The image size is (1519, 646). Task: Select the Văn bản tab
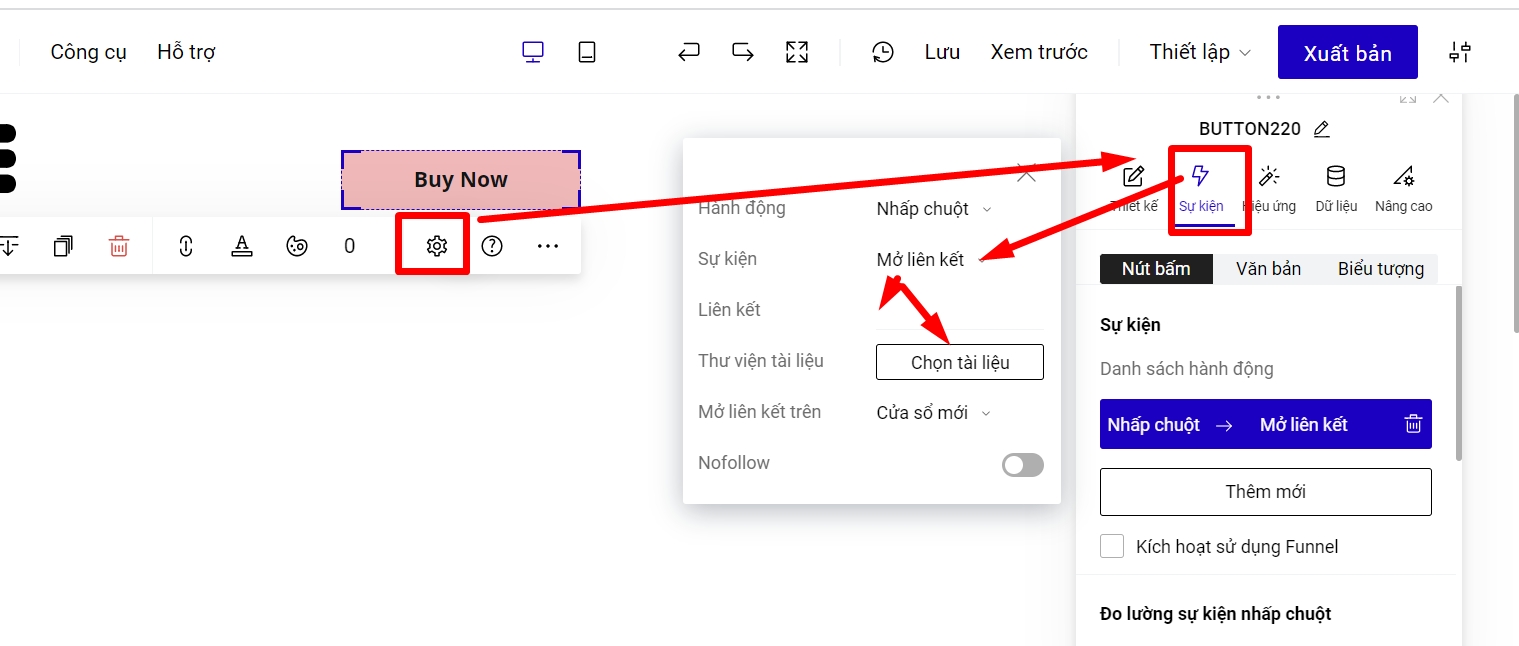tap(1268, 269)
